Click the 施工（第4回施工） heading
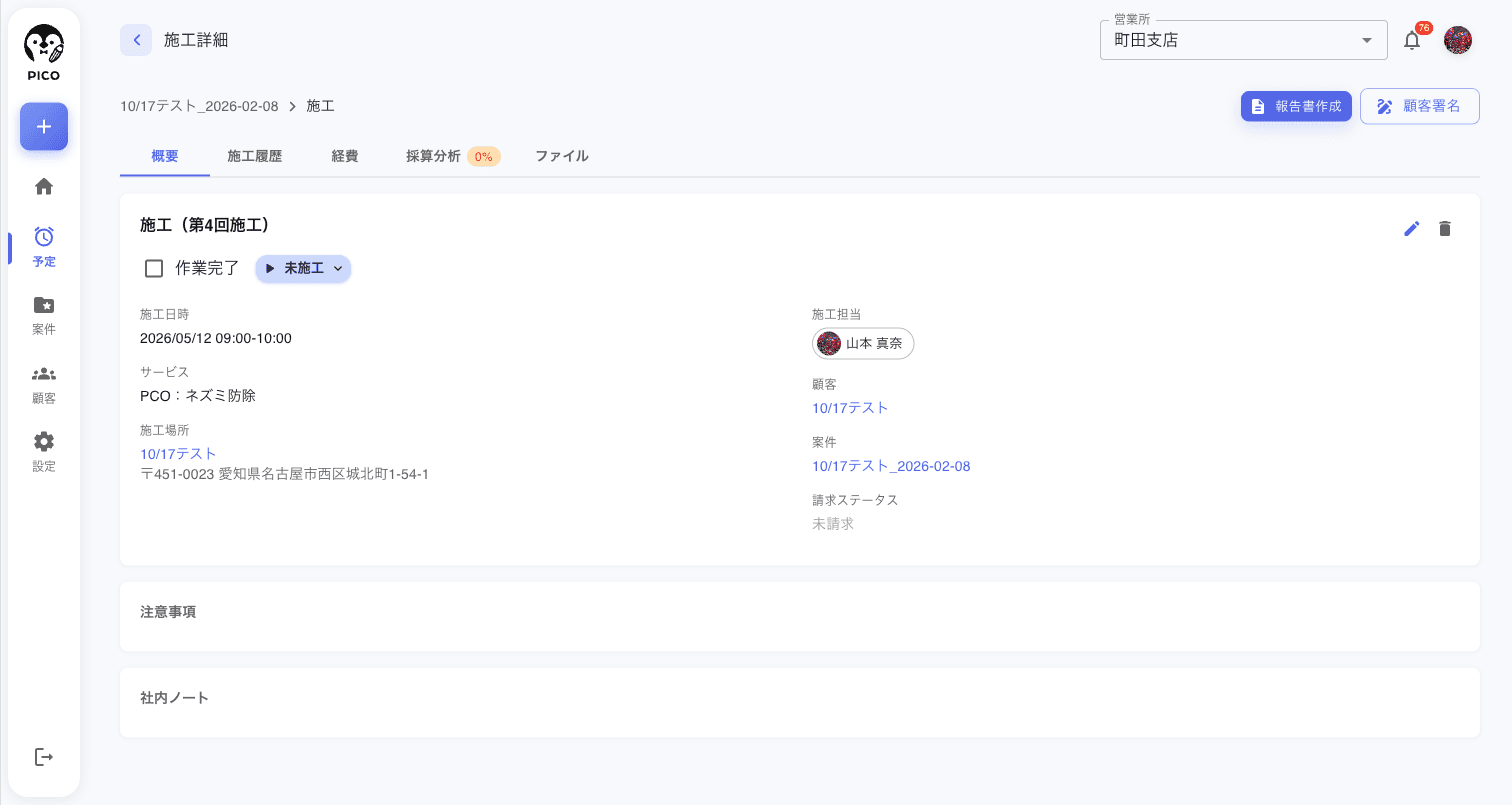This screenshot has width=1512, height=805. (205, 226)
